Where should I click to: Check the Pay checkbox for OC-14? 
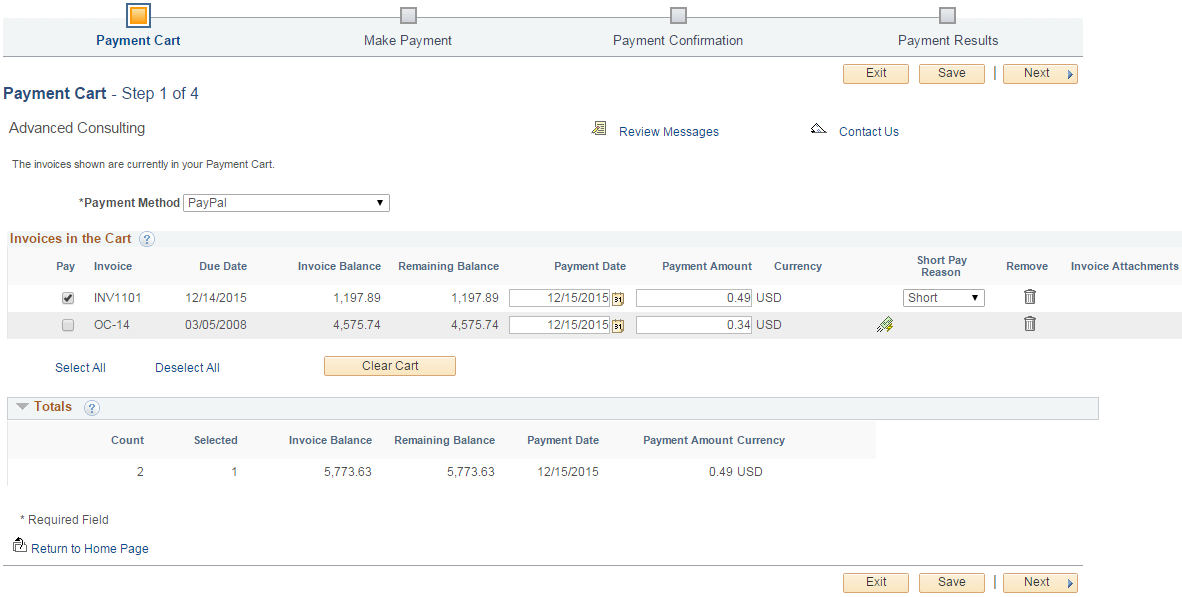coord(67,324)
